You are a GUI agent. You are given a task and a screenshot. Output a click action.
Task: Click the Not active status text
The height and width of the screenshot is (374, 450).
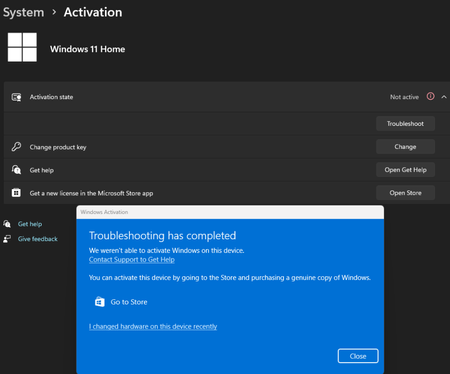pos(404,97)
